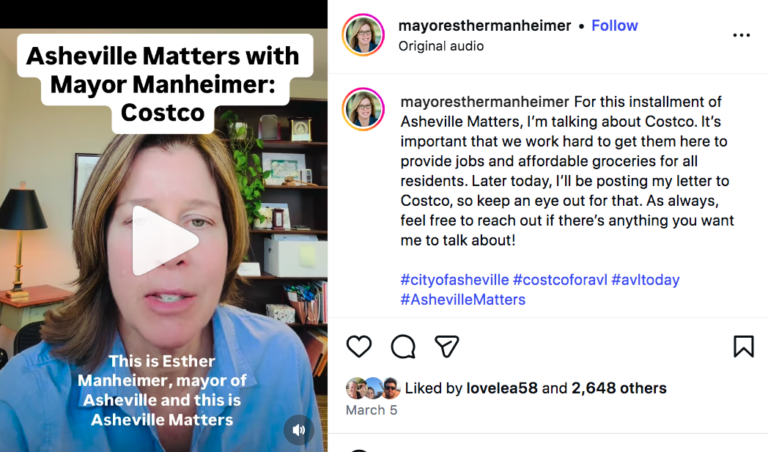Image resolution: width=768 pixels, height=452 pixels.
Task: Share post with paper plane icon
Action: [447, 347]
